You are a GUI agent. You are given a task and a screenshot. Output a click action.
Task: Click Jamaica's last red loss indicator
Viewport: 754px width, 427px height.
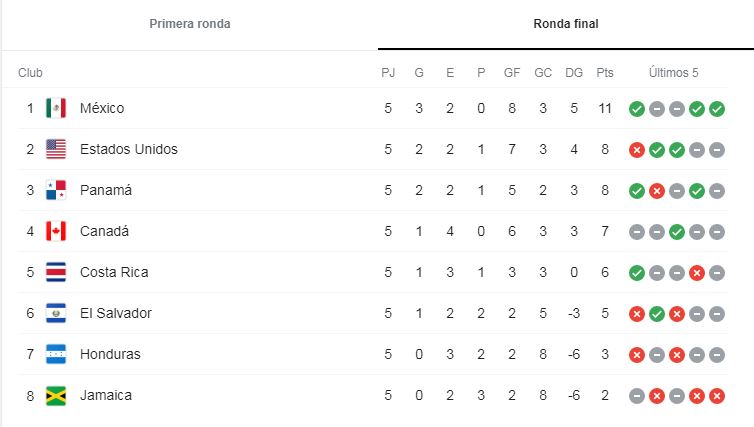point(716,396)
